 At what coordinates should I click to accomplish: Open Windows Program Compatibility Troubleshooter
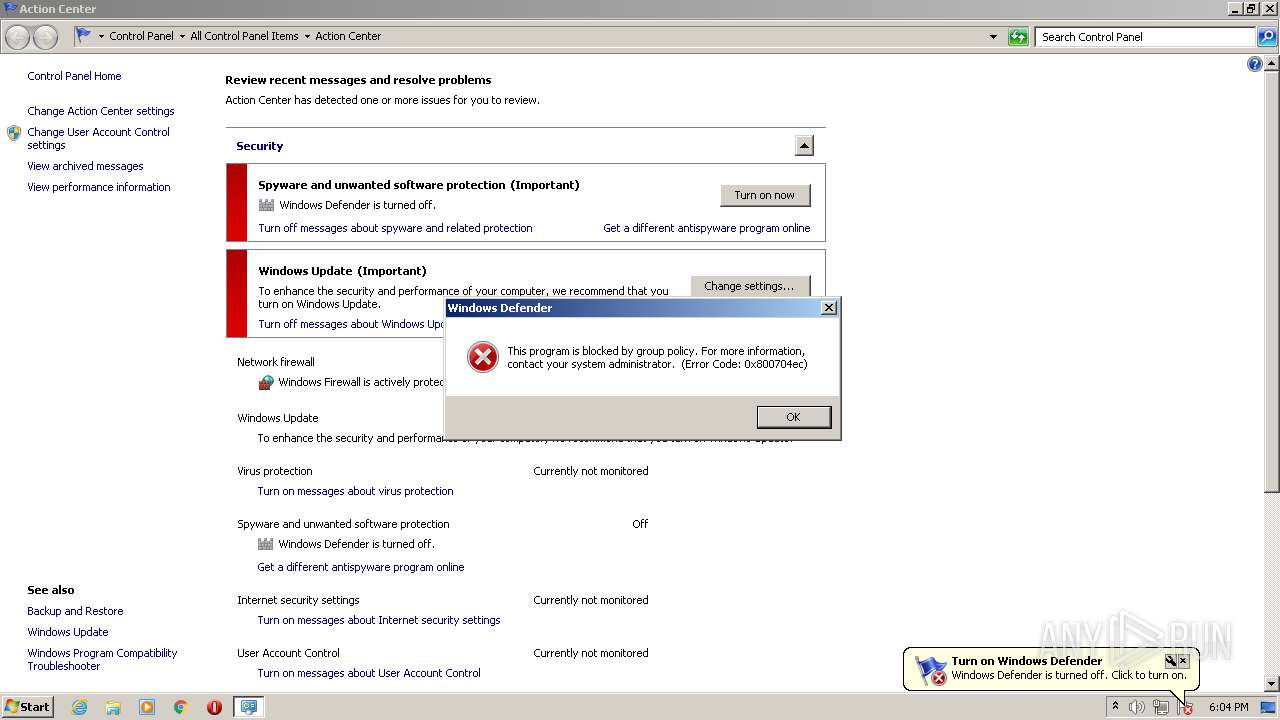point(102,659)
